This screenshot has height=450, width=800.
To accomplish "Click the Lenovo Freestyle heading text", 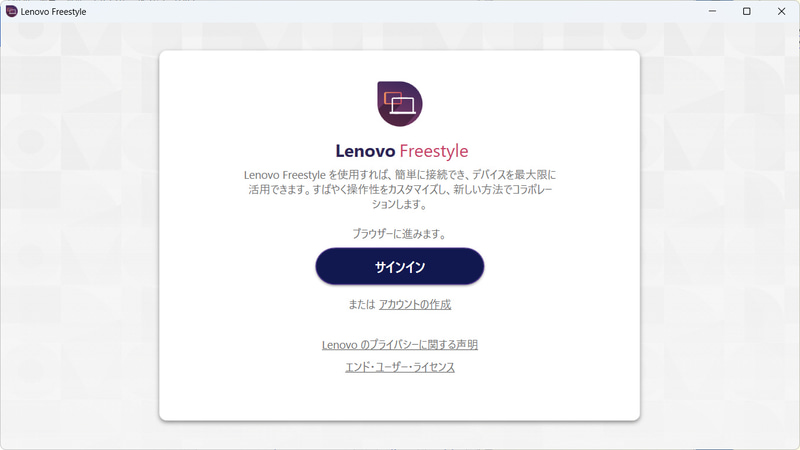I will [x=402, y=151].
